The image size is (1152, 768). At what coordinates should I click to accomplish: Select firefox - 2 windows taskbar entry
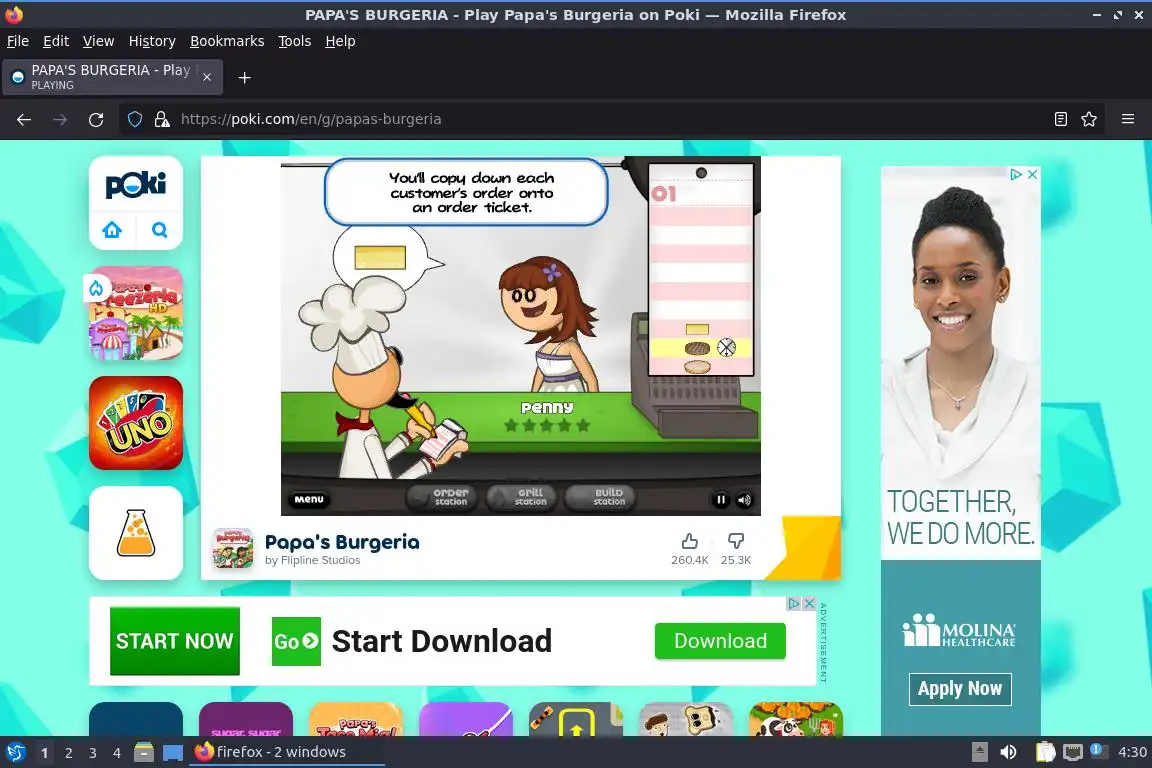(287, 752)
